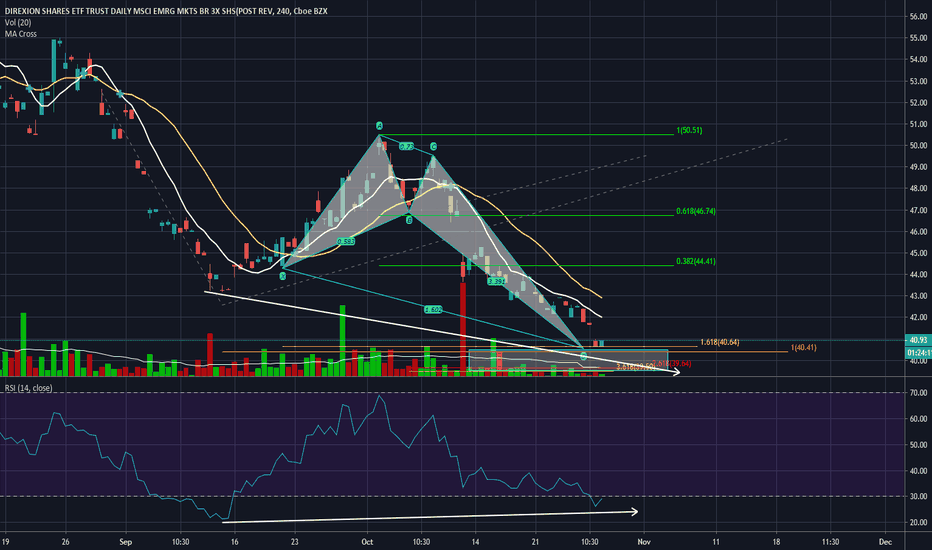932x550 pixels.
Task: Click the harmonic pattern point D marker
Action: coord(584,356)
